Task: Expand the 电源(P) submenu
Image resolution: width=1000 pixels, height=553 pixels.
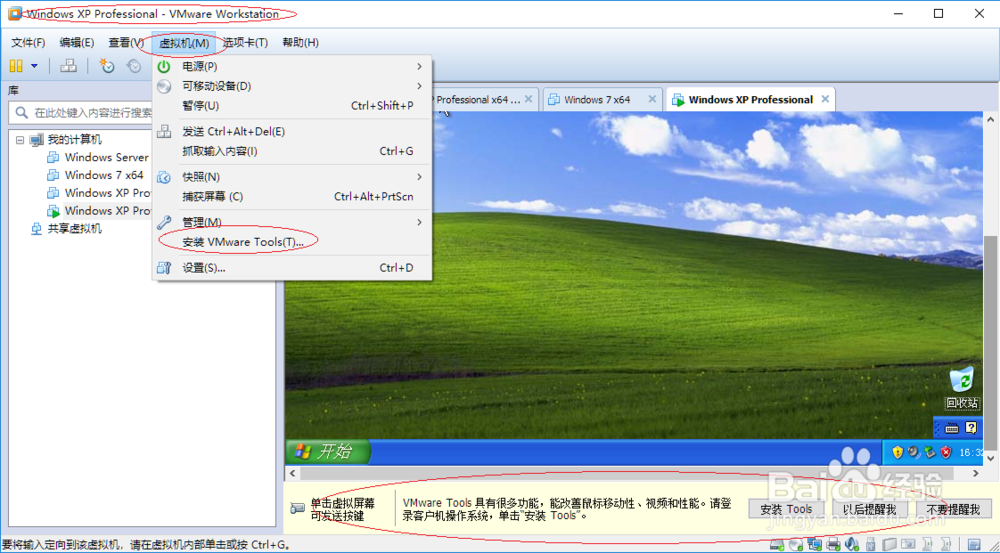Action: [292, 66]
